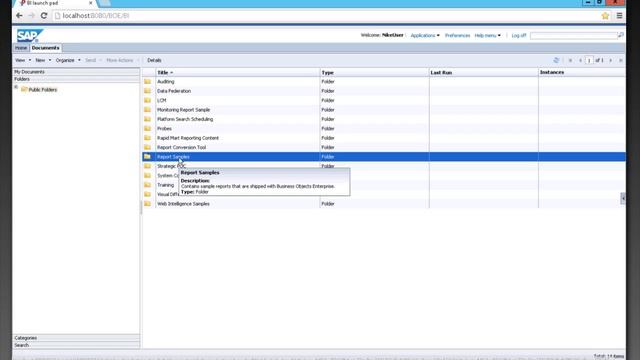This screenshot has height=360, width=640.
Task: Go to first page arrow
Action: [x=570, y=60]
